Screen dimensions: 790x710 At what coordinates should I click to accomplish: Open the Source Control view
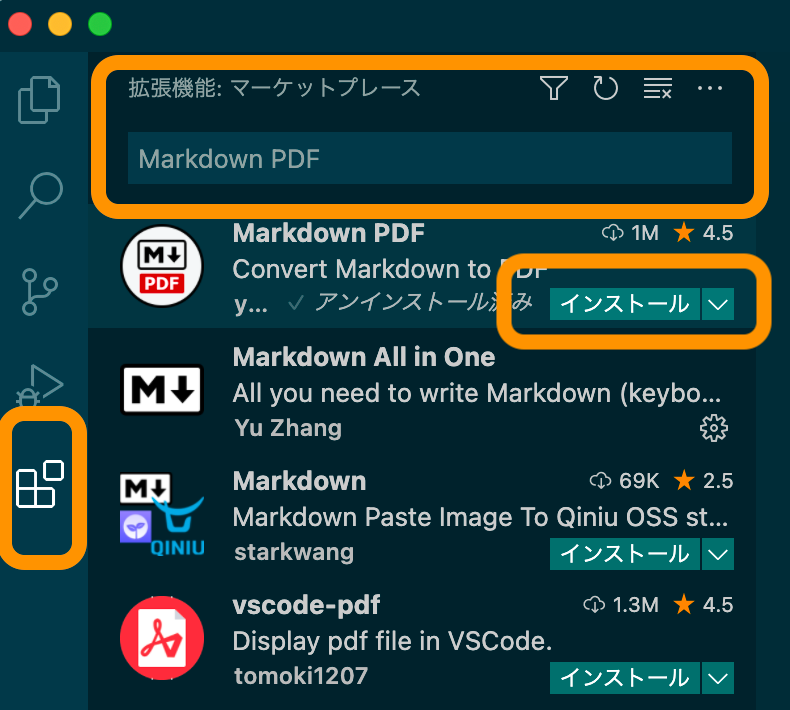coord(40,292)
